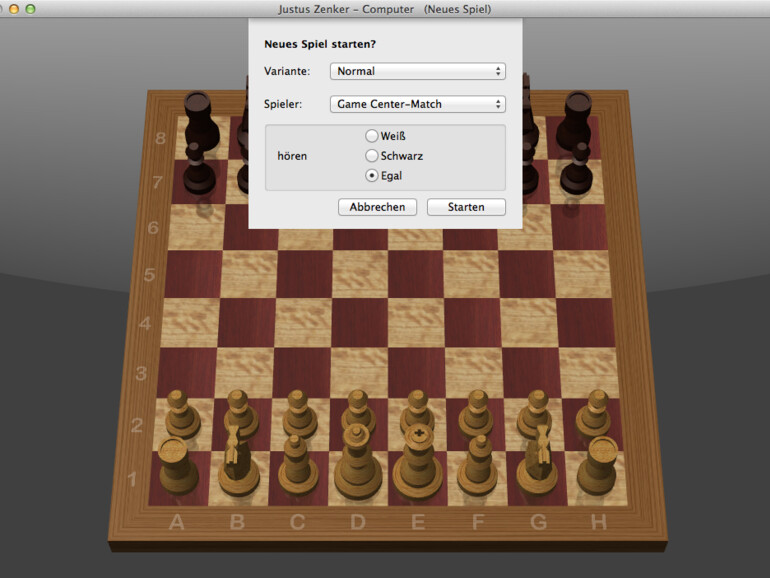Select the white knight on G1
770x578 pixels.
pos(537,461)
